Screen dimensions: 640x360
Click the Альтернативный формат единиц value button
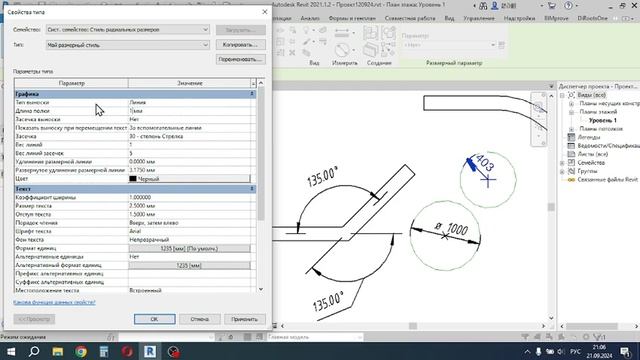click(x=189, y=266)
